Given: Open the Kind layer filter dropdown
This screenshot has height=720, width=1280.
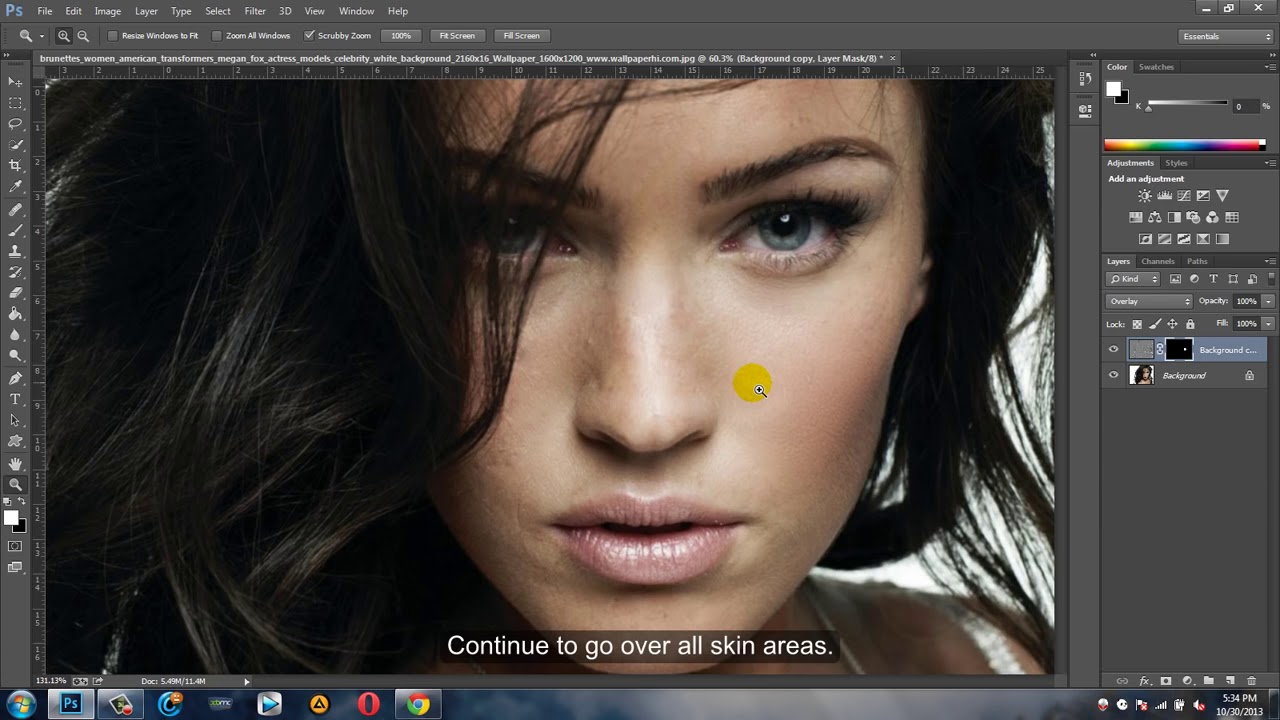Looking at the screenshot, I should pos(1133,279).
